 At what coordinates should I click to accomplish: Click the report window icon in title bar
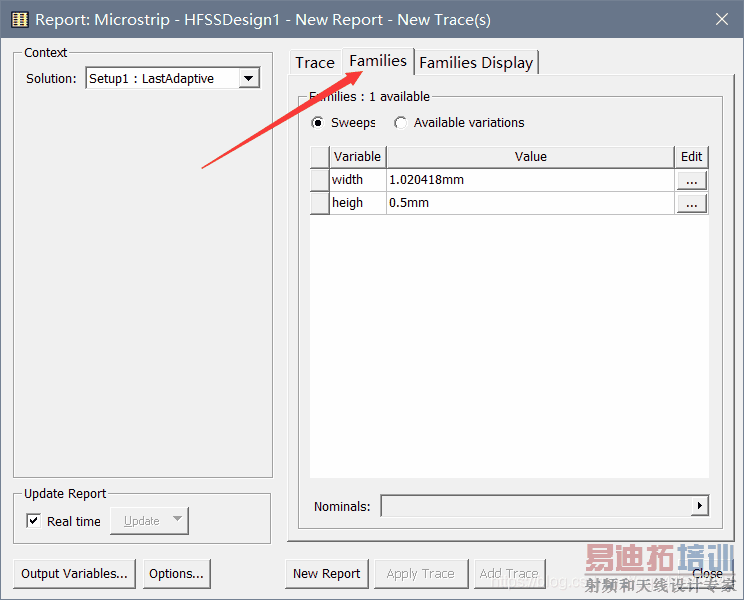coord(19,20)
